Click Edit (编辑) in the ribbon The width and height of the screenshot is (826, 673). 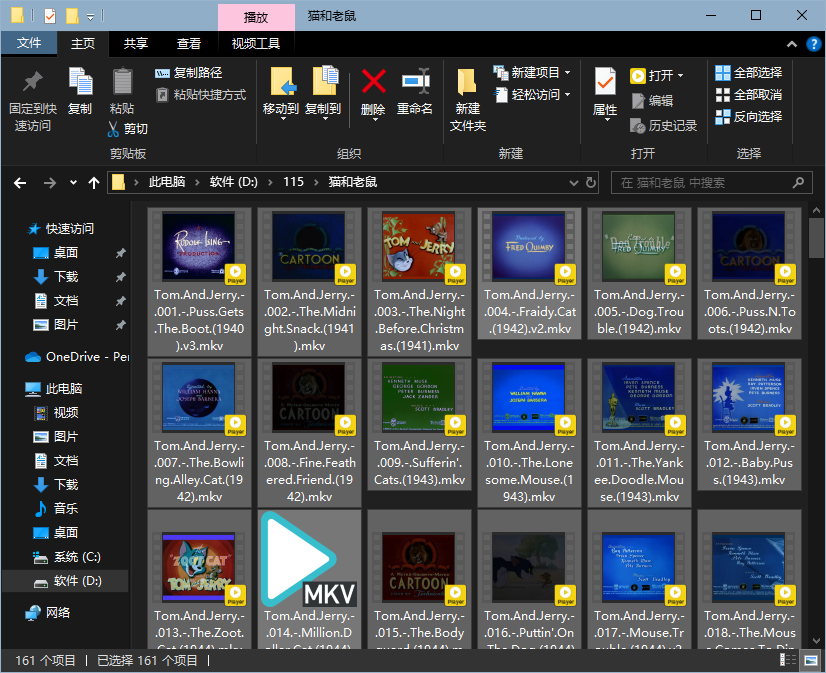click(652, 101)
